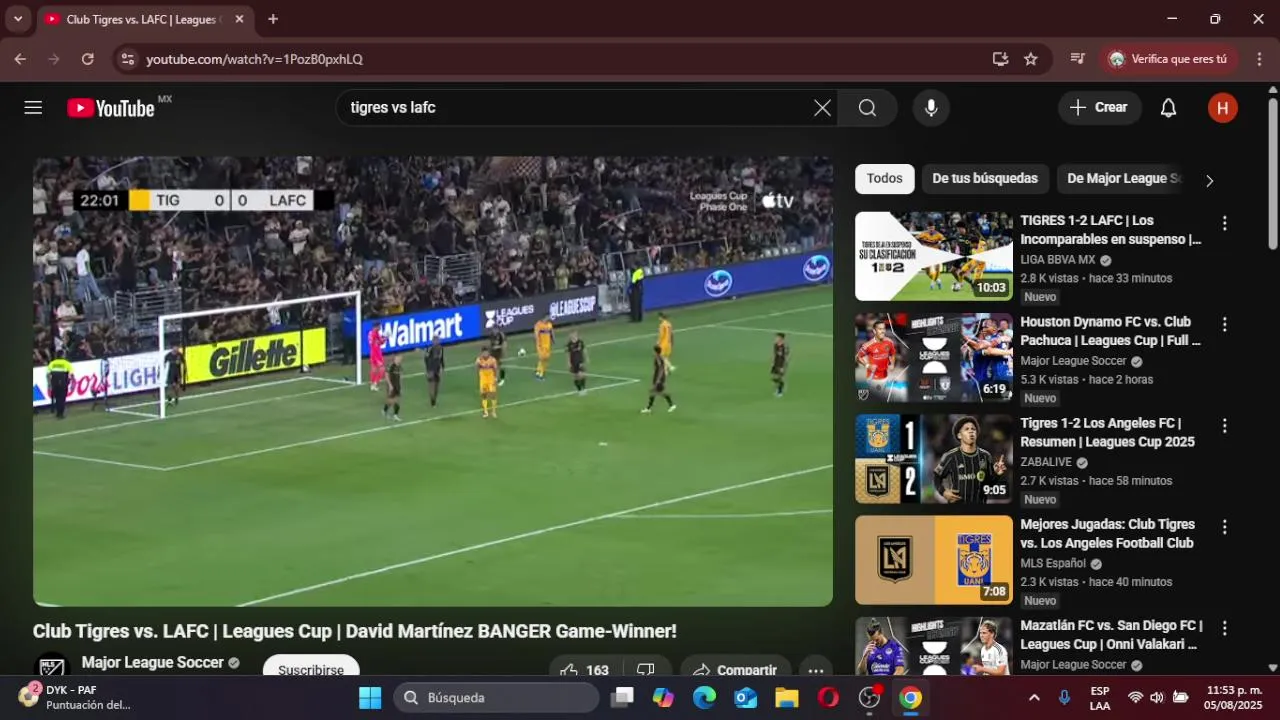
Task: Go to the YouTube home logo
Action: click(x=111, y=108)
